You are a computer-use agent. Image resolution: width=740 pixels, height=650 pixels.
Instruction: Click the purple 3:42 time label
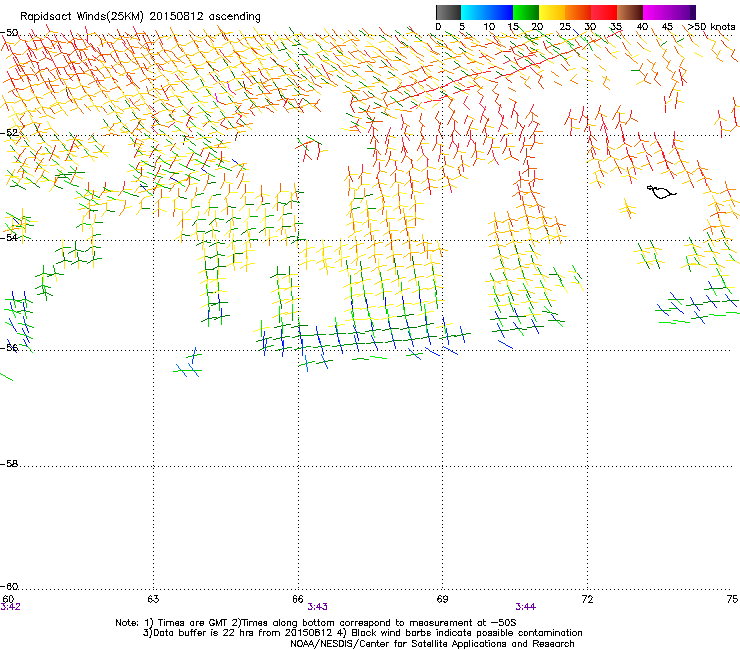click(x=10, y=607)
